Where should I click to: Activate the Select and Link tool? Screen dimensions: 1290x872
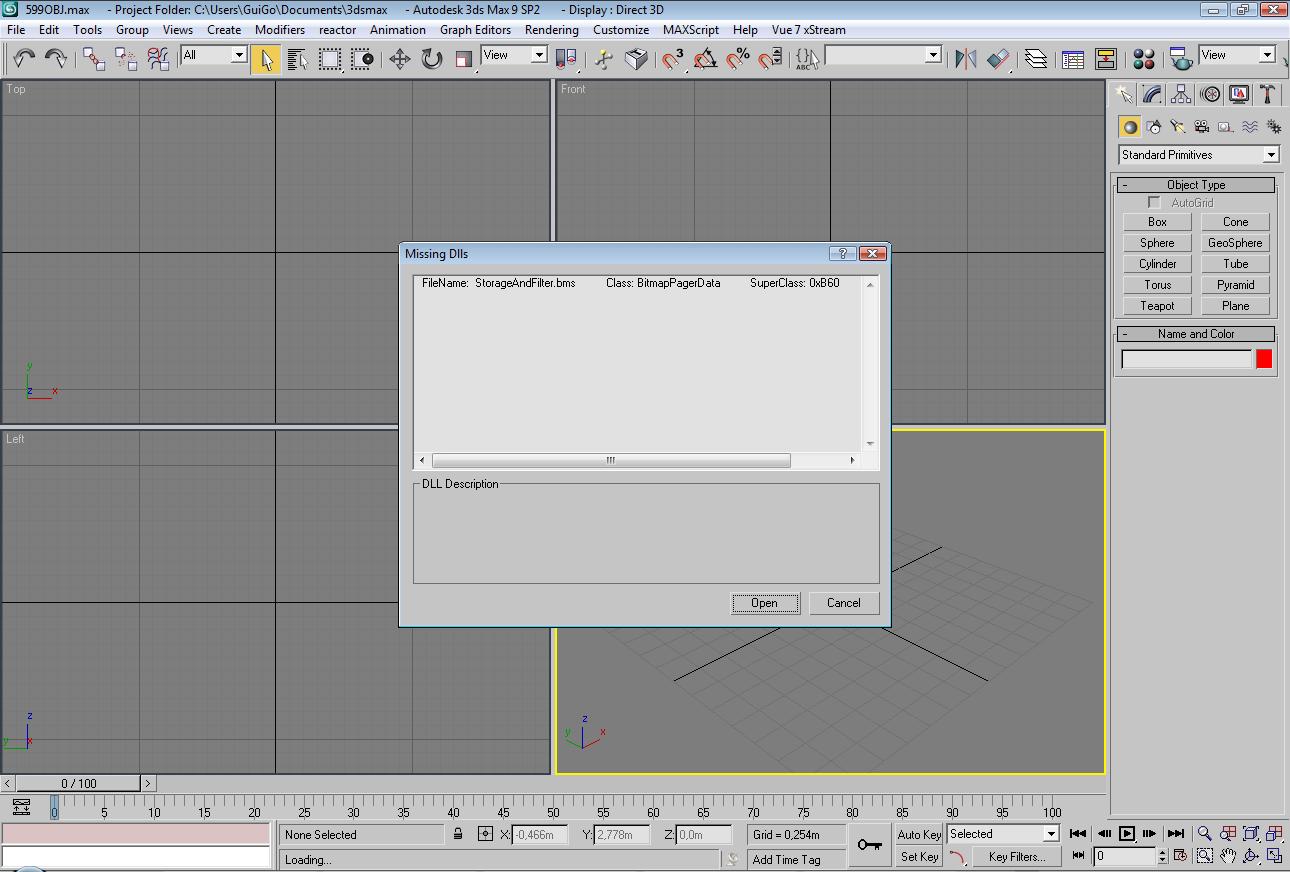(x=94, y=59)
